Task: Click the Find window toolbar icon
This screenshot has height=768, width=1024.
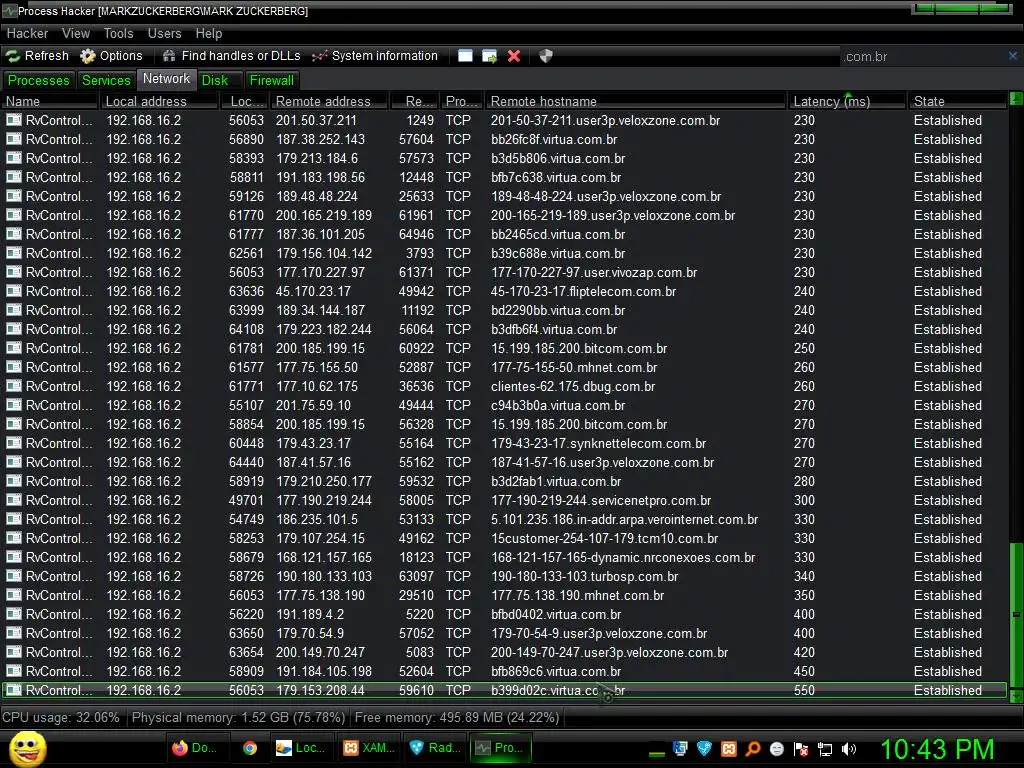Action: tap(465, 56)
